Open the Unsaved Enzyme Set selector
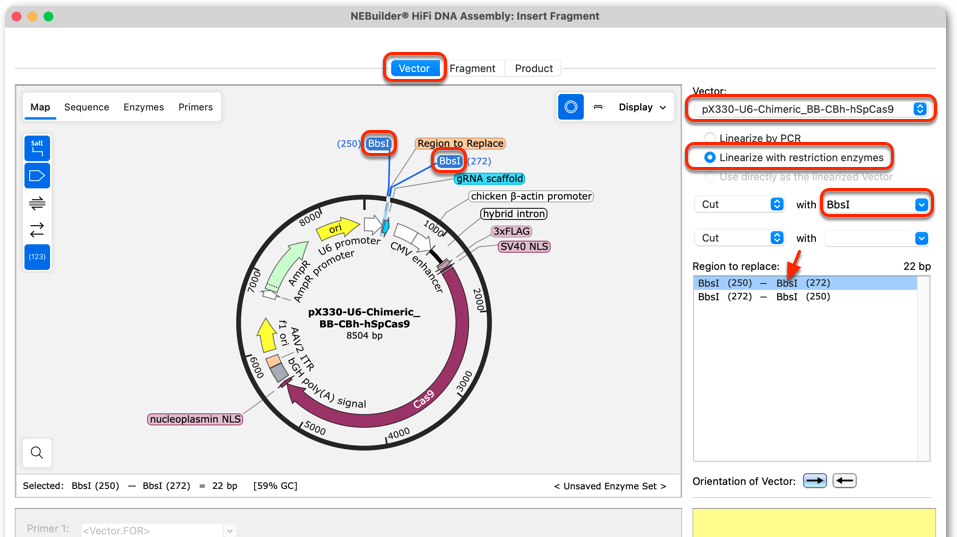 (610, 486)
